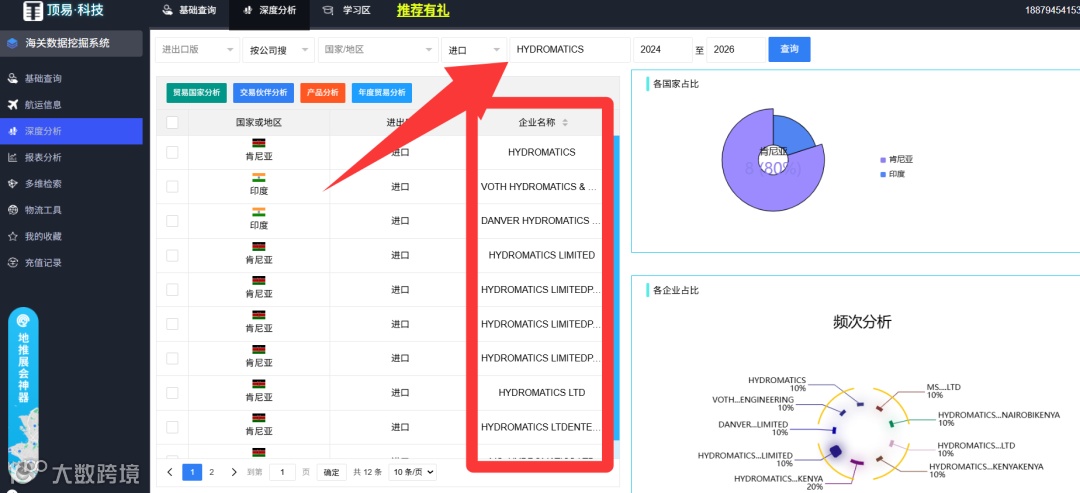This screenshot has height=493, width=1080.
Task: Click the 查询 search button
Action: point(789,49)
